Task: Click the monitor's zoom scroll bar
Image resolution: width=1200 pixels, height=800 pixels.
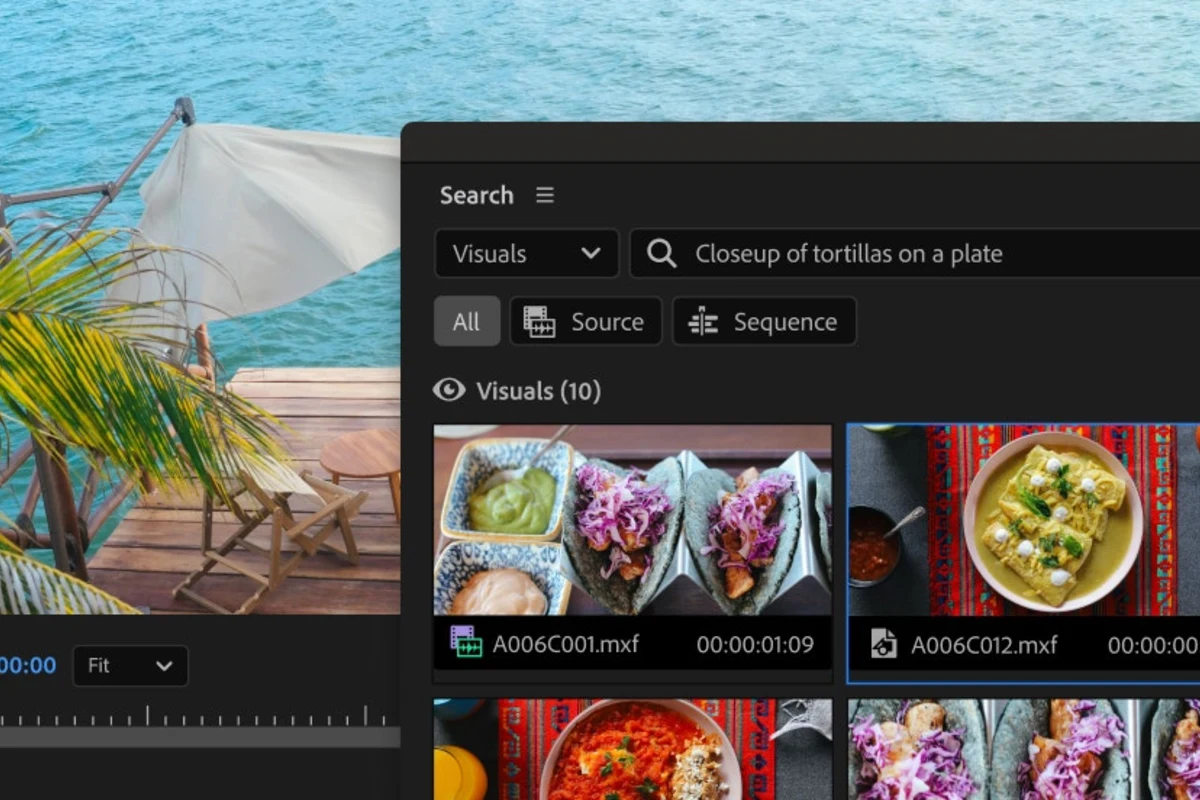Action: [x=200, y=738]
